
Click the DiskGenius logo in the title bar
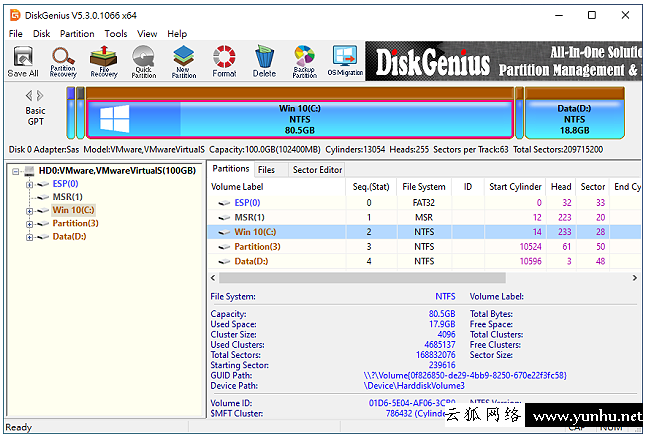point(15,15)
